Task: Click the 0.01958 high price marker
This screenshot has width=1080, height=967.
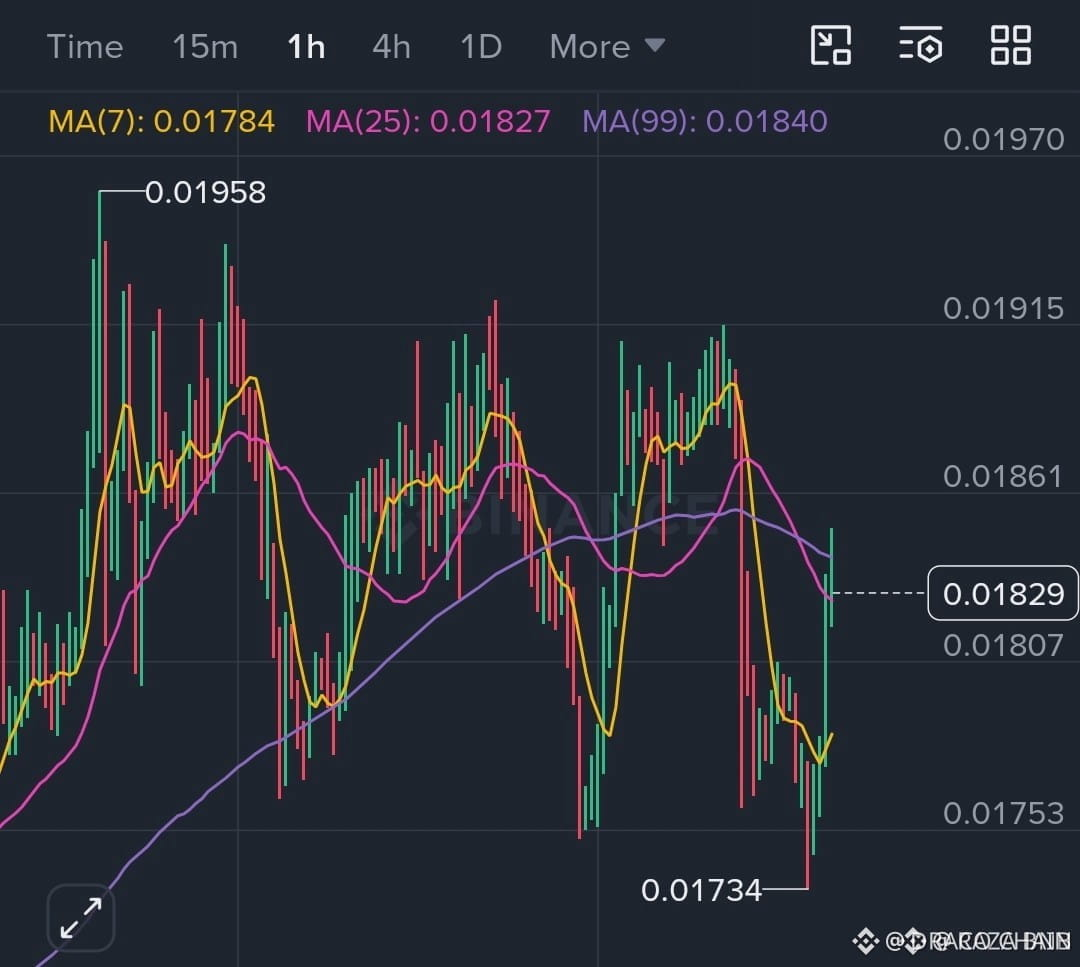Action: [x=205, y=192]
